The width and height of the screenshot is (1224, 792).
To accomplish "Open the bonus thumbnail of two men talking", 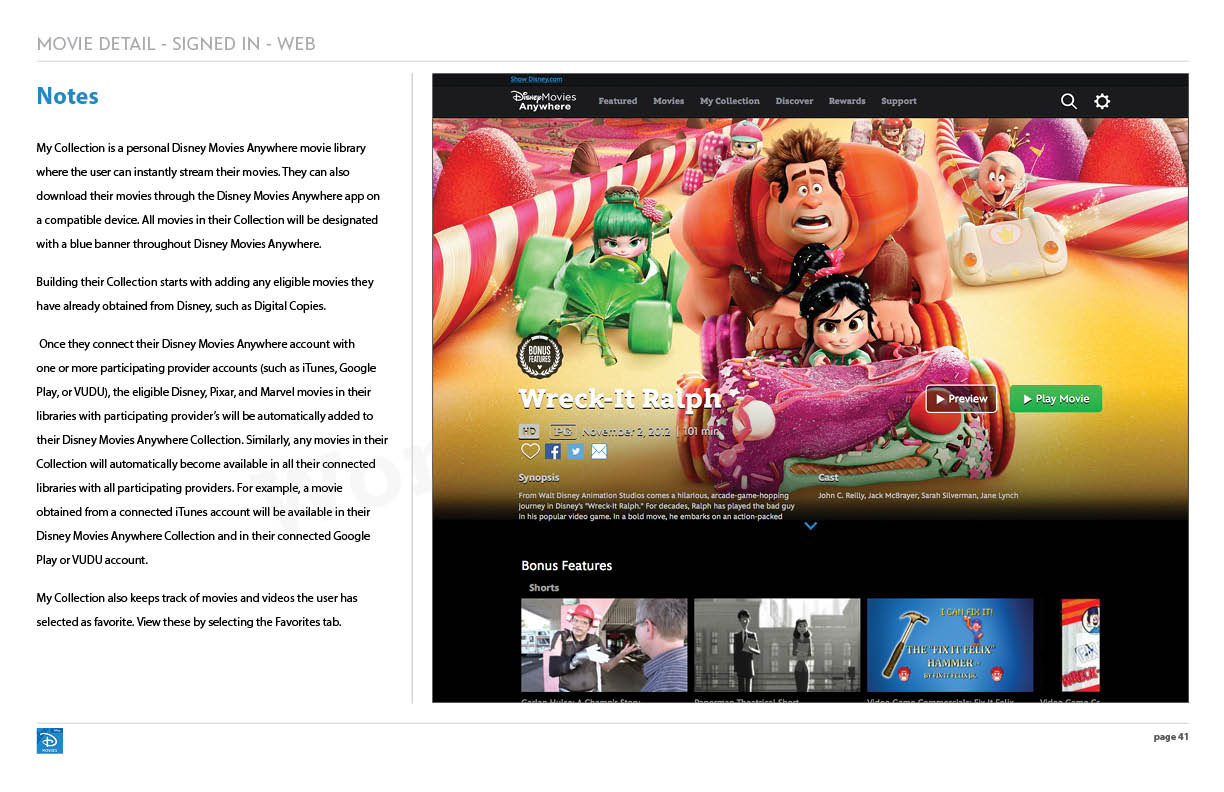I will click(x=604, y=645).
